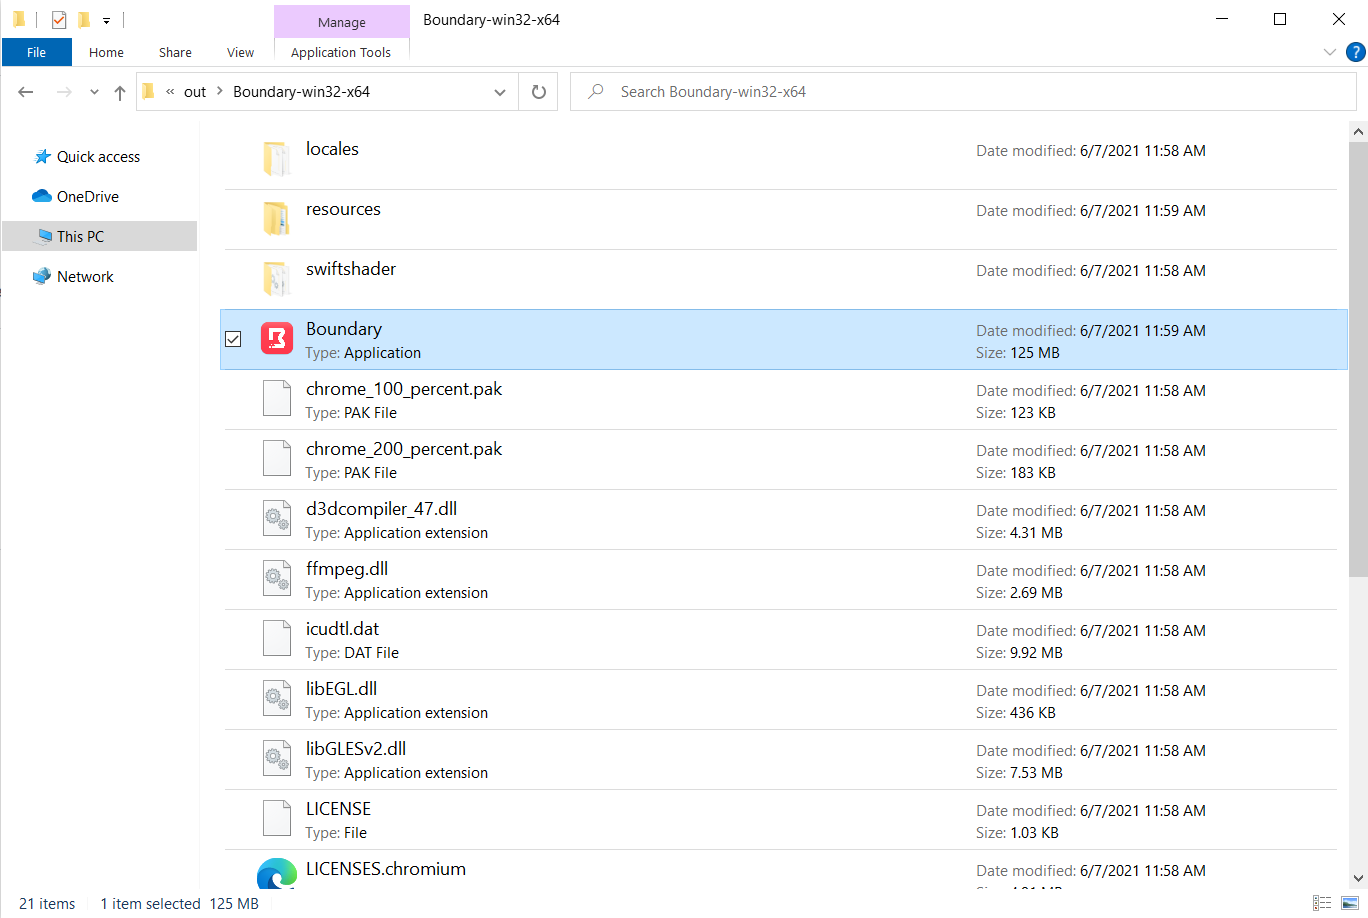Click the LICENSES.chromium file name
Viewport: 1368px width, 918px height.
(x=386, y=869)
